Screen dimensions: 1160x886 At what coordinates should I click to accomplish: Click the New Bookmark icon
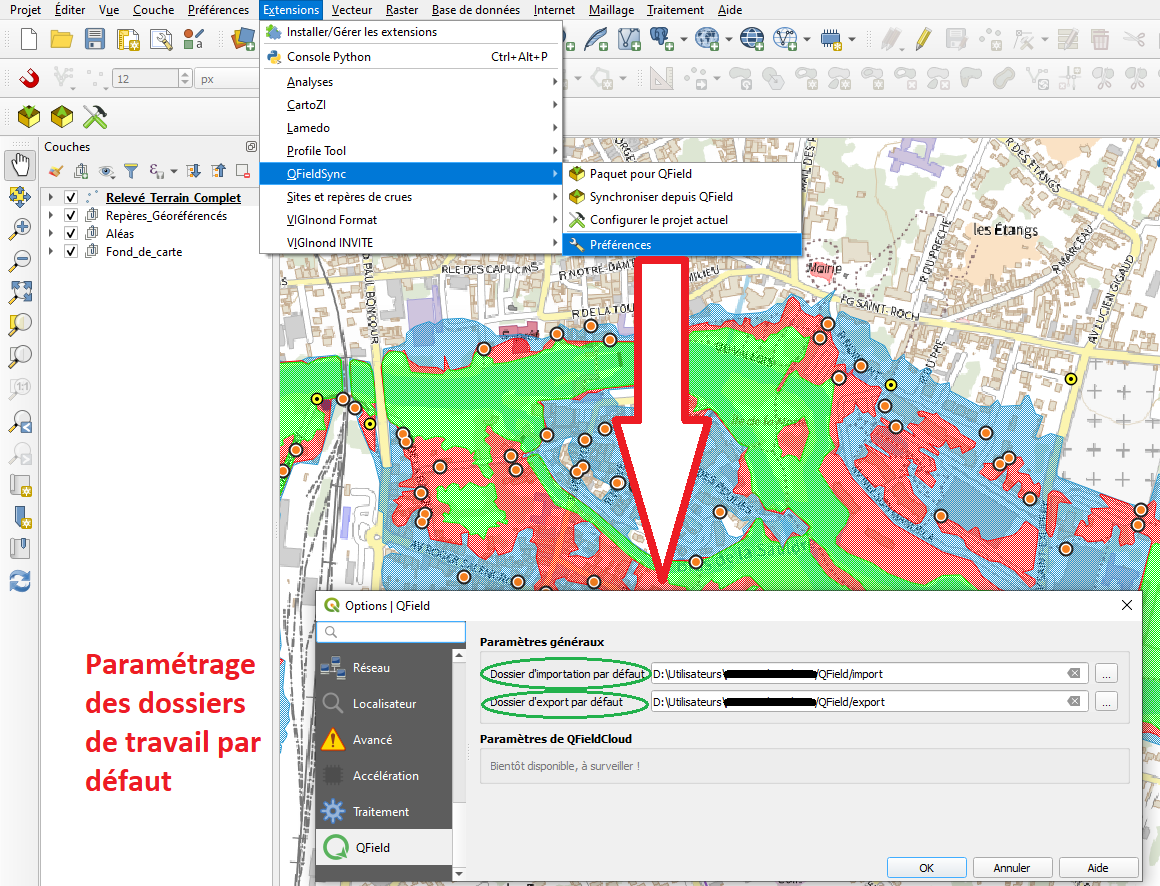(x=20, y=517)
